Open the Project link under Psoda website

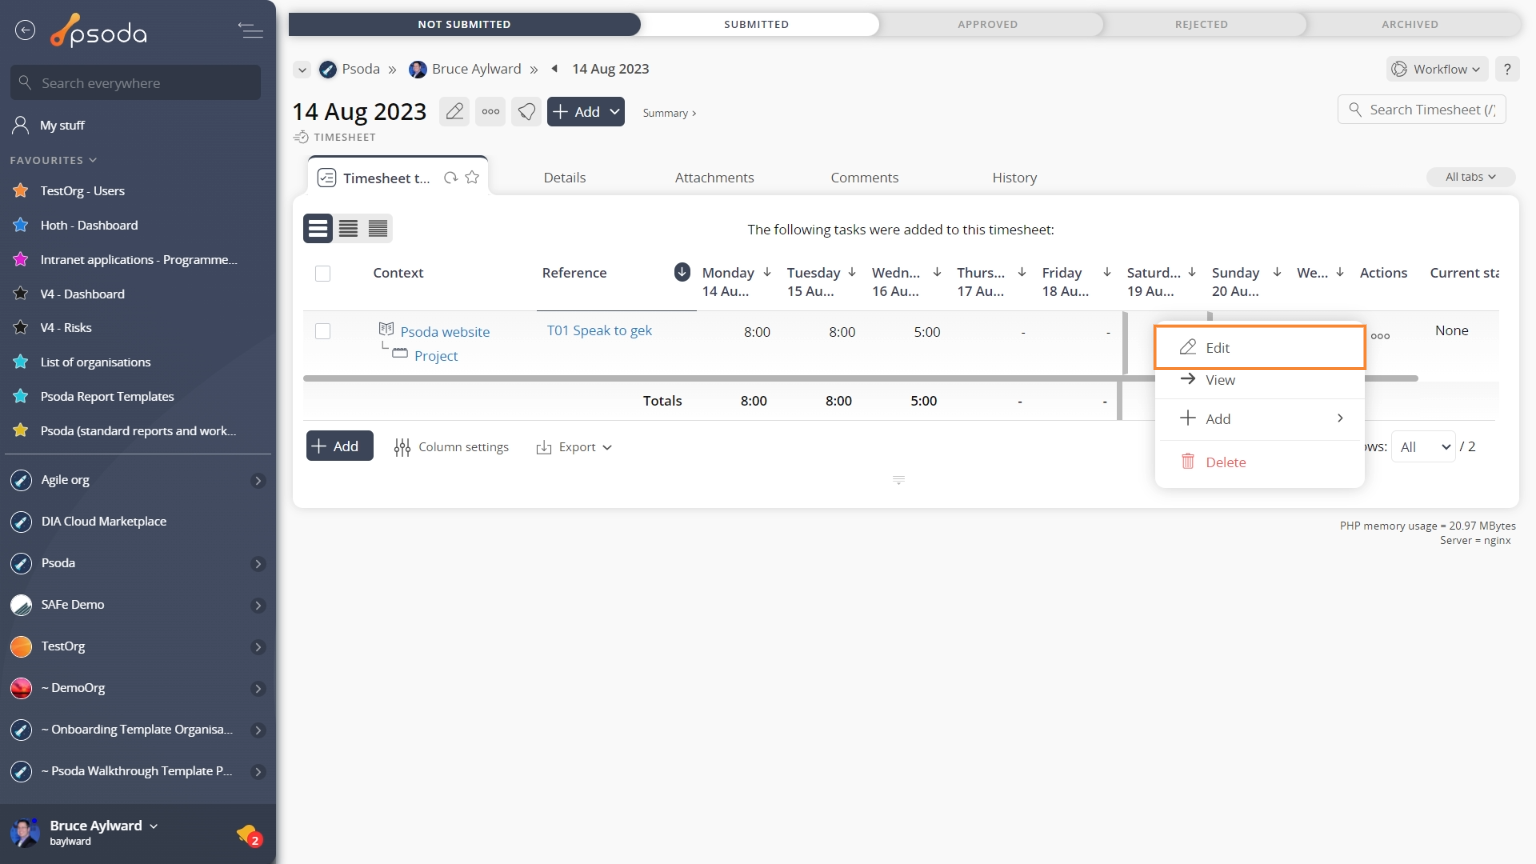pyautogui.click(x=436, y=356)
